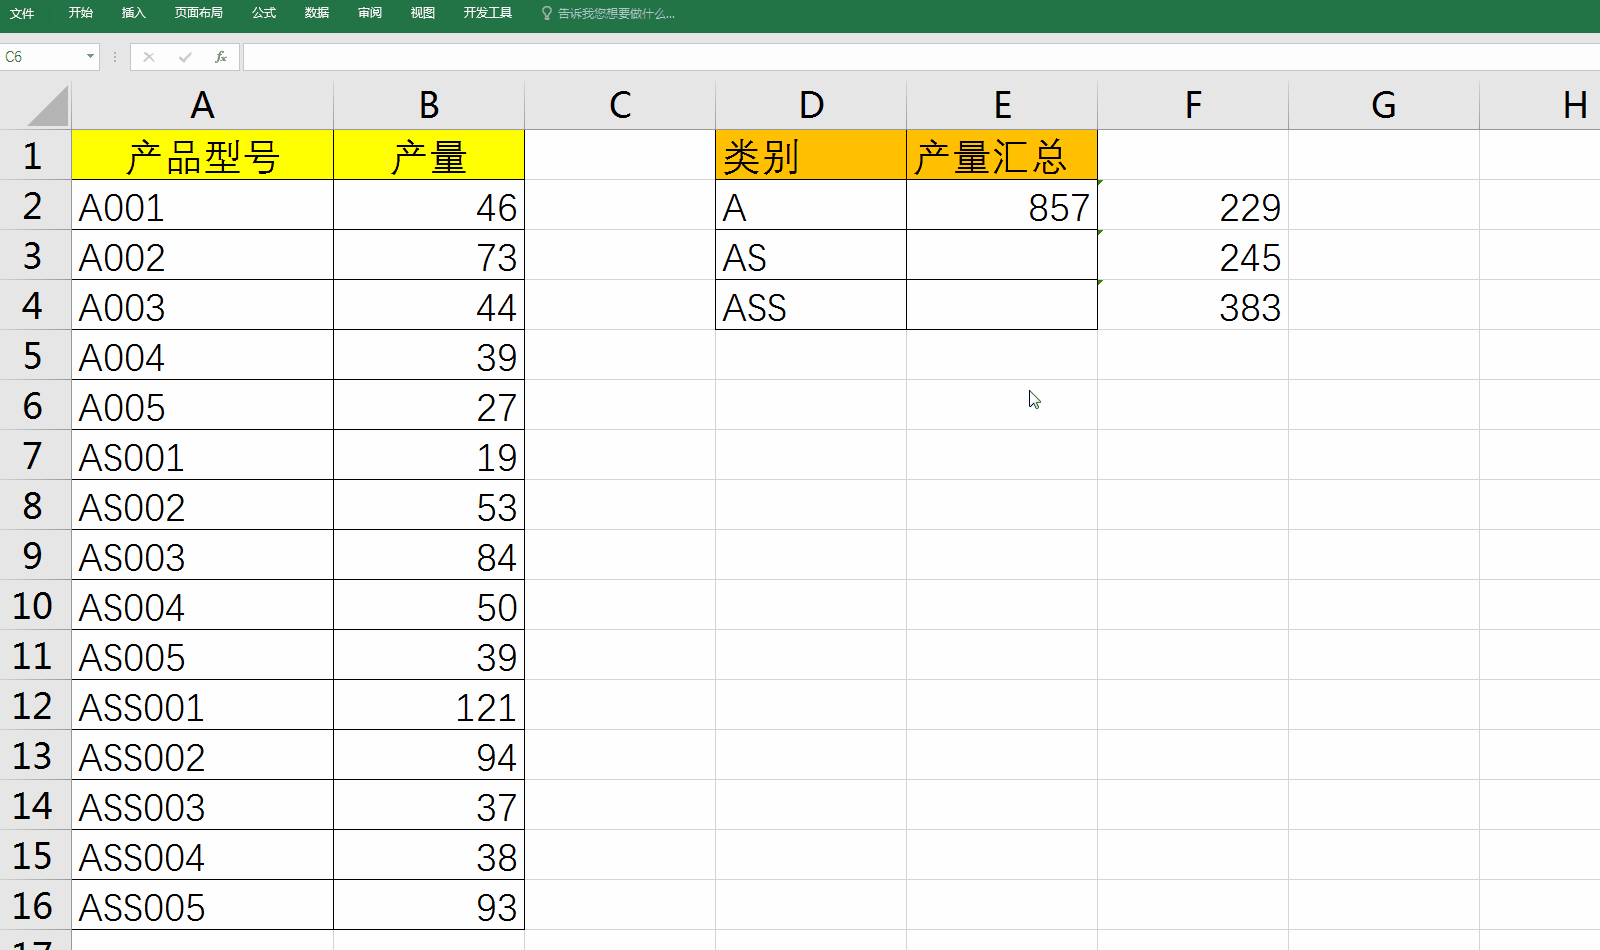
Task: Select the cell containing AS002
Action: 202,505
